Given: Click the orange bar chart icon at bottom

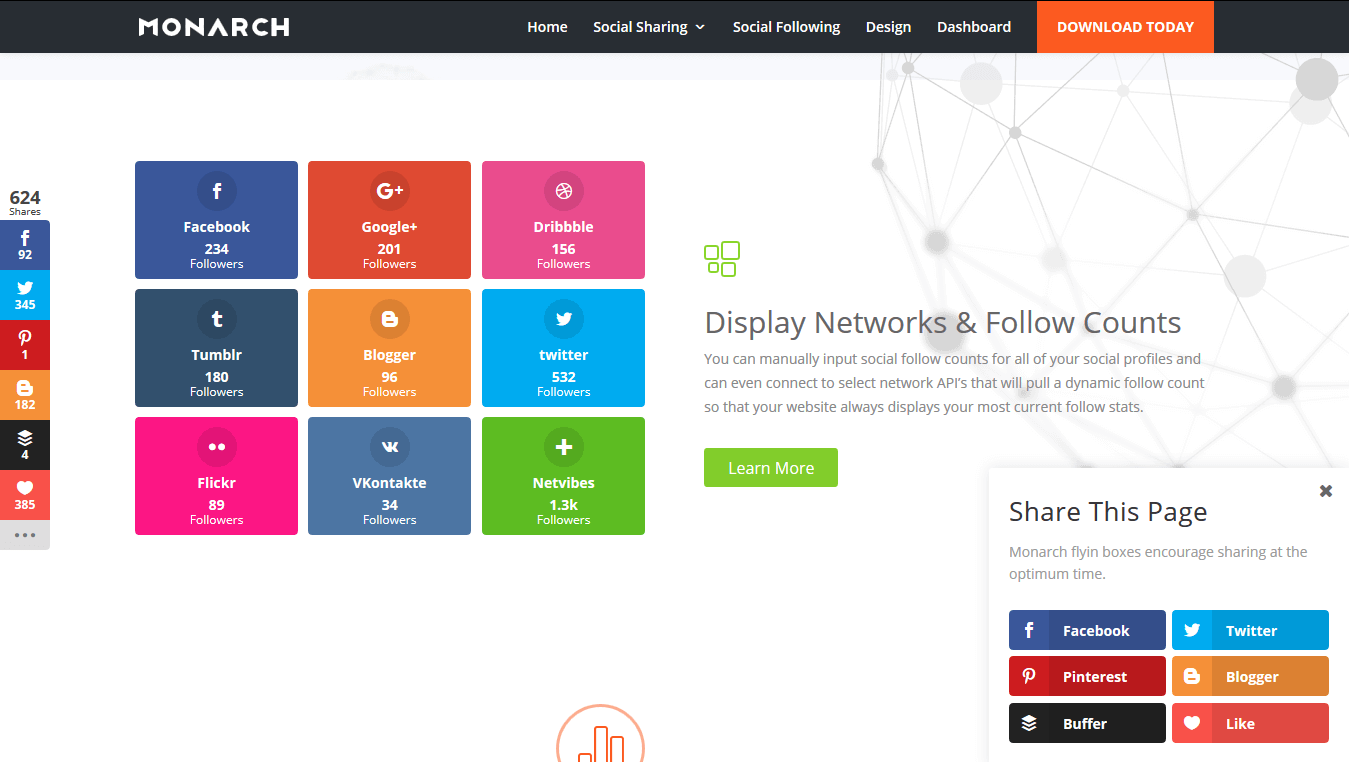Looking at the screenshot, I should tap(600, 734).
